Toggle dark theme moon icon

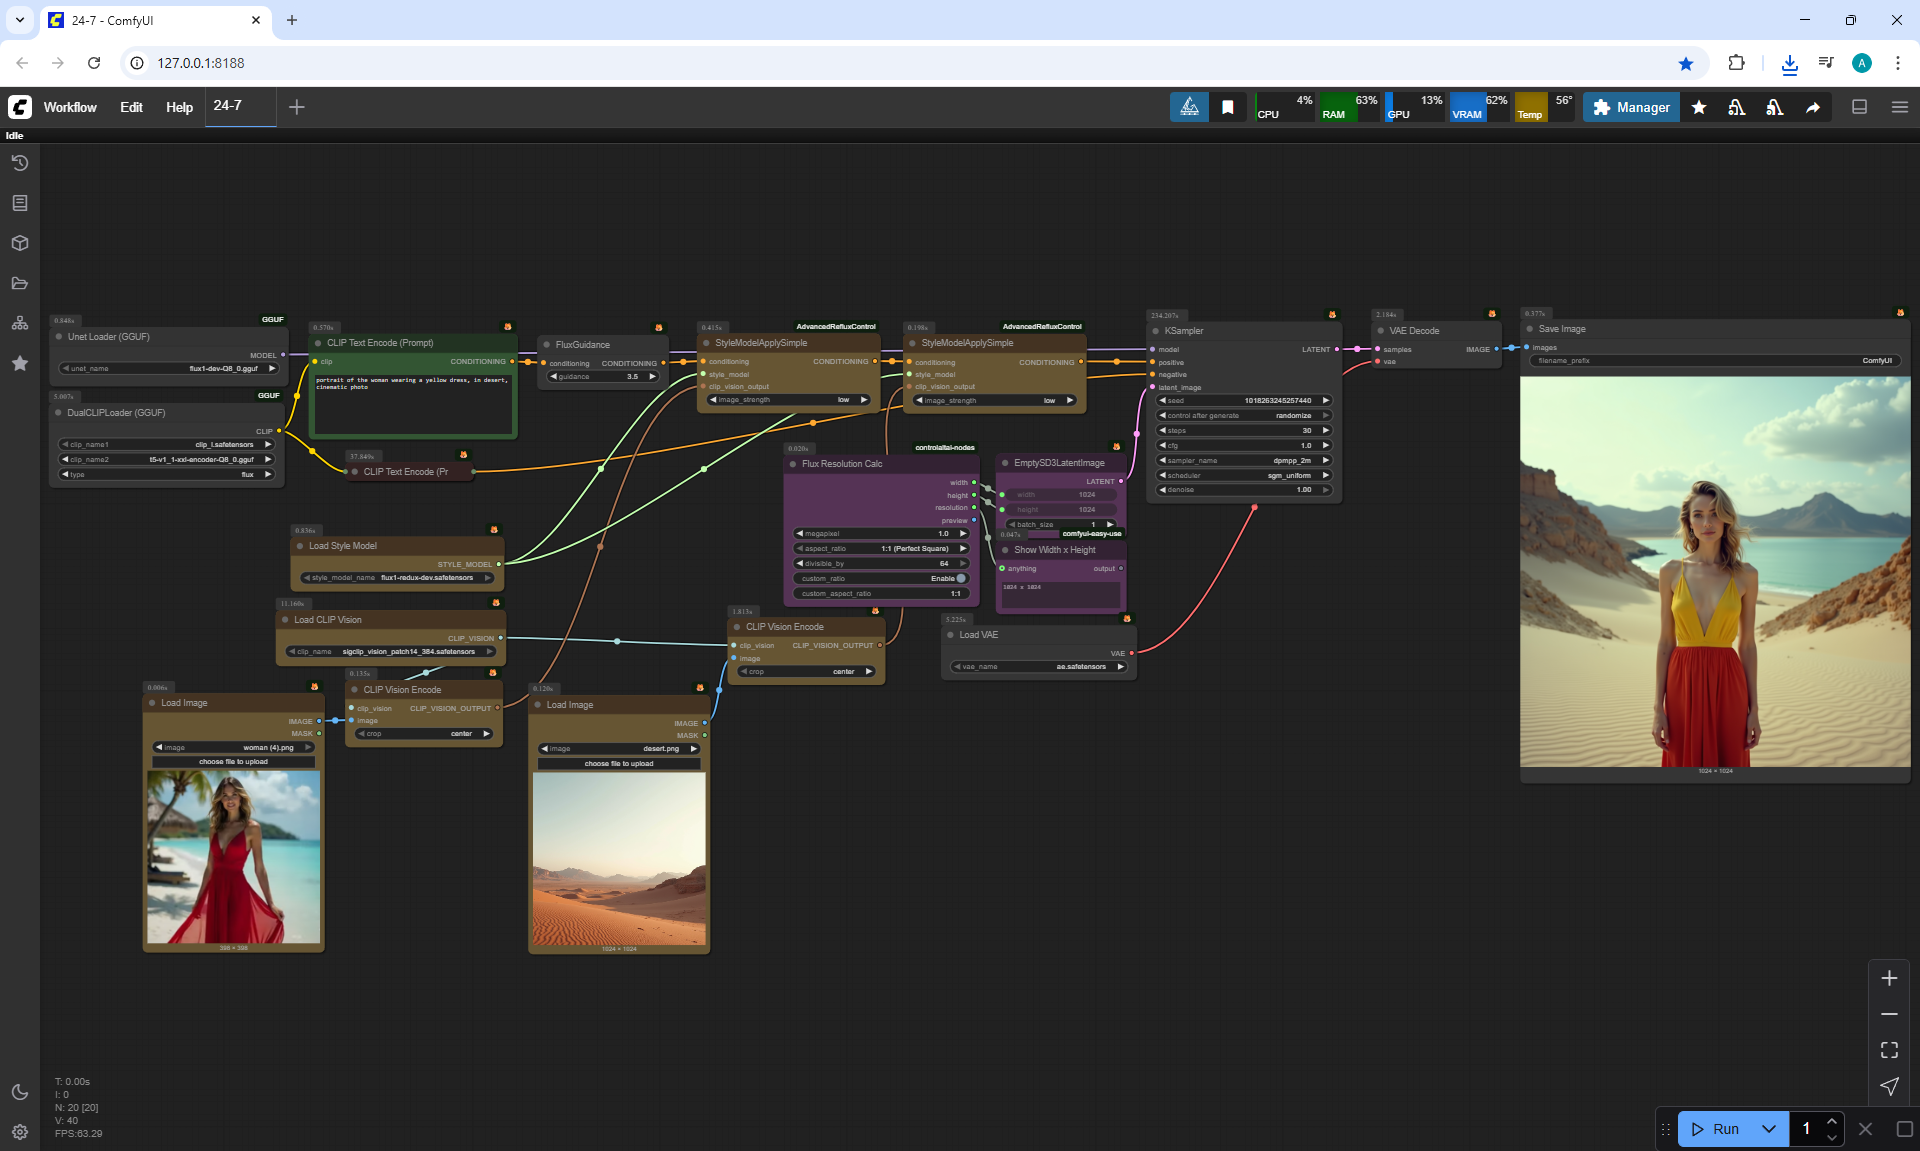19,1092
